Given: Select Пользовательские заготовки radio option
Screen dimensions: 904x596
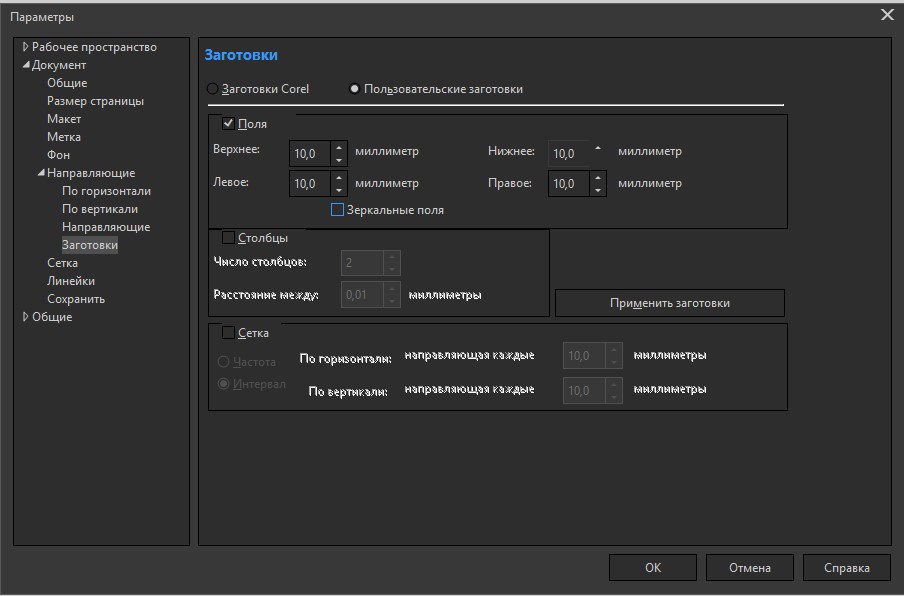Looking at the screenshot, I should 354,89.
